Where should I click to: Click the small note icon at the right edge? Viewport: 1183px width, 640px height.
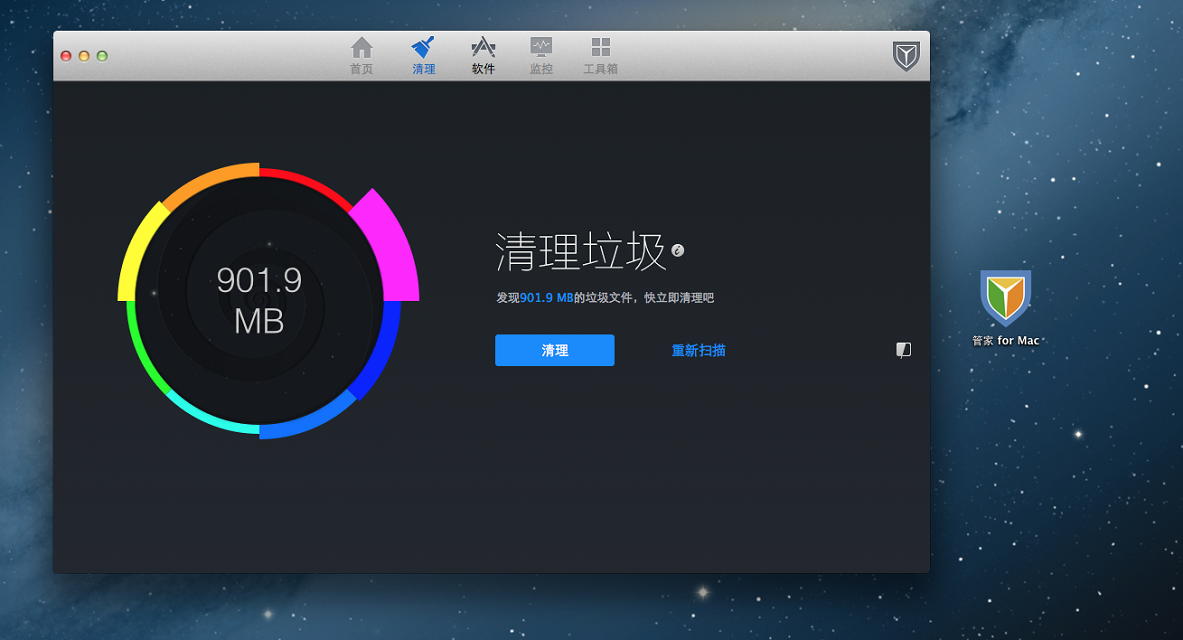[903, 349]
